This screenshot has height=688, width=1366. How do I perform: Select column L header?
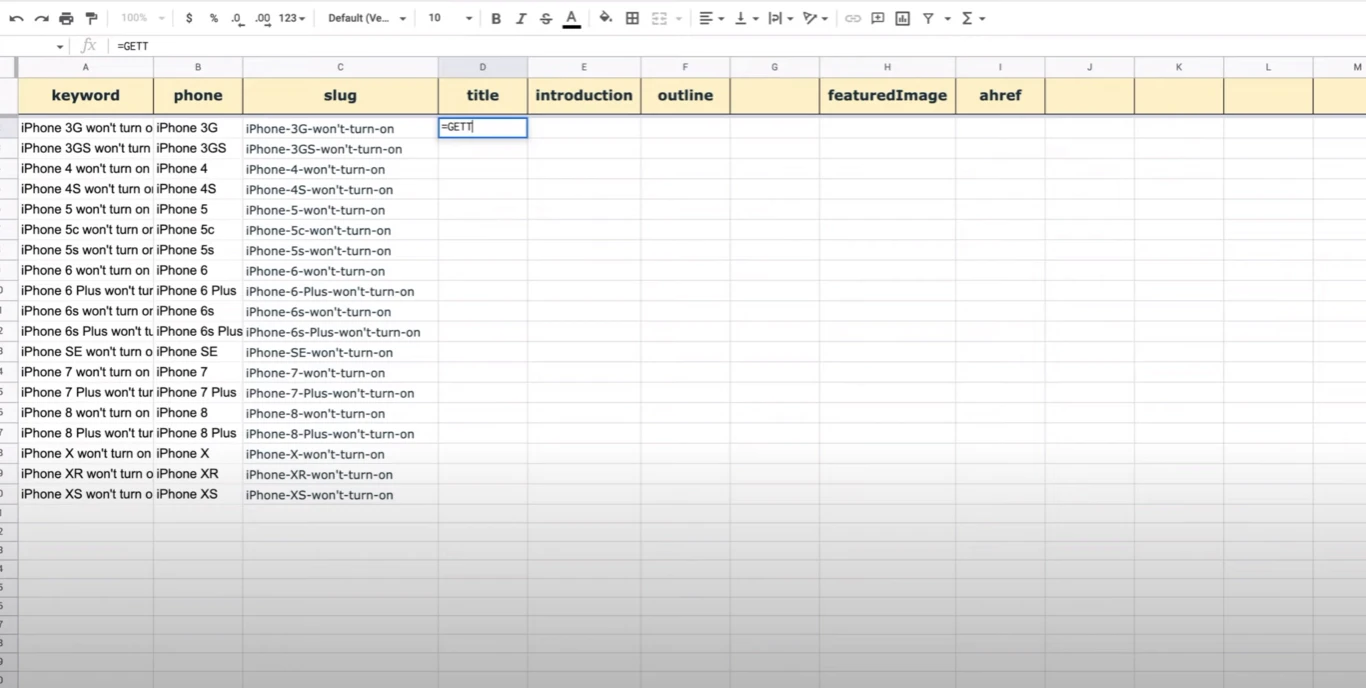coord(1268,67)
